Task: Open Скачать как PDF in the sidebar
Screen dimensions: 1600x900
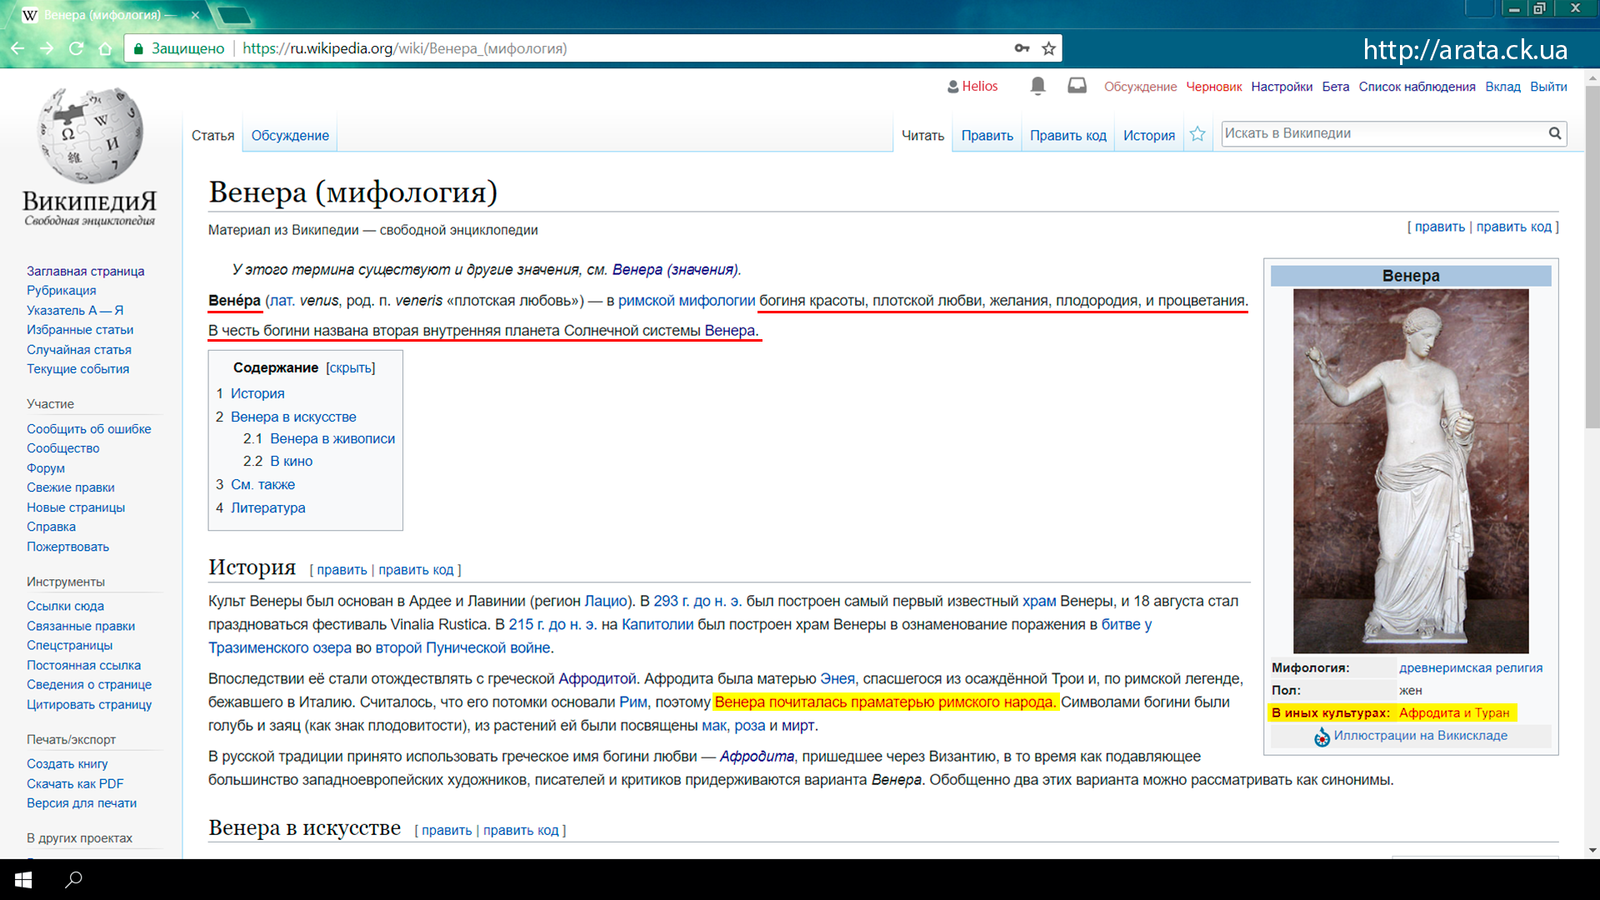Action: pyautogui.click(x=75, y=784)
